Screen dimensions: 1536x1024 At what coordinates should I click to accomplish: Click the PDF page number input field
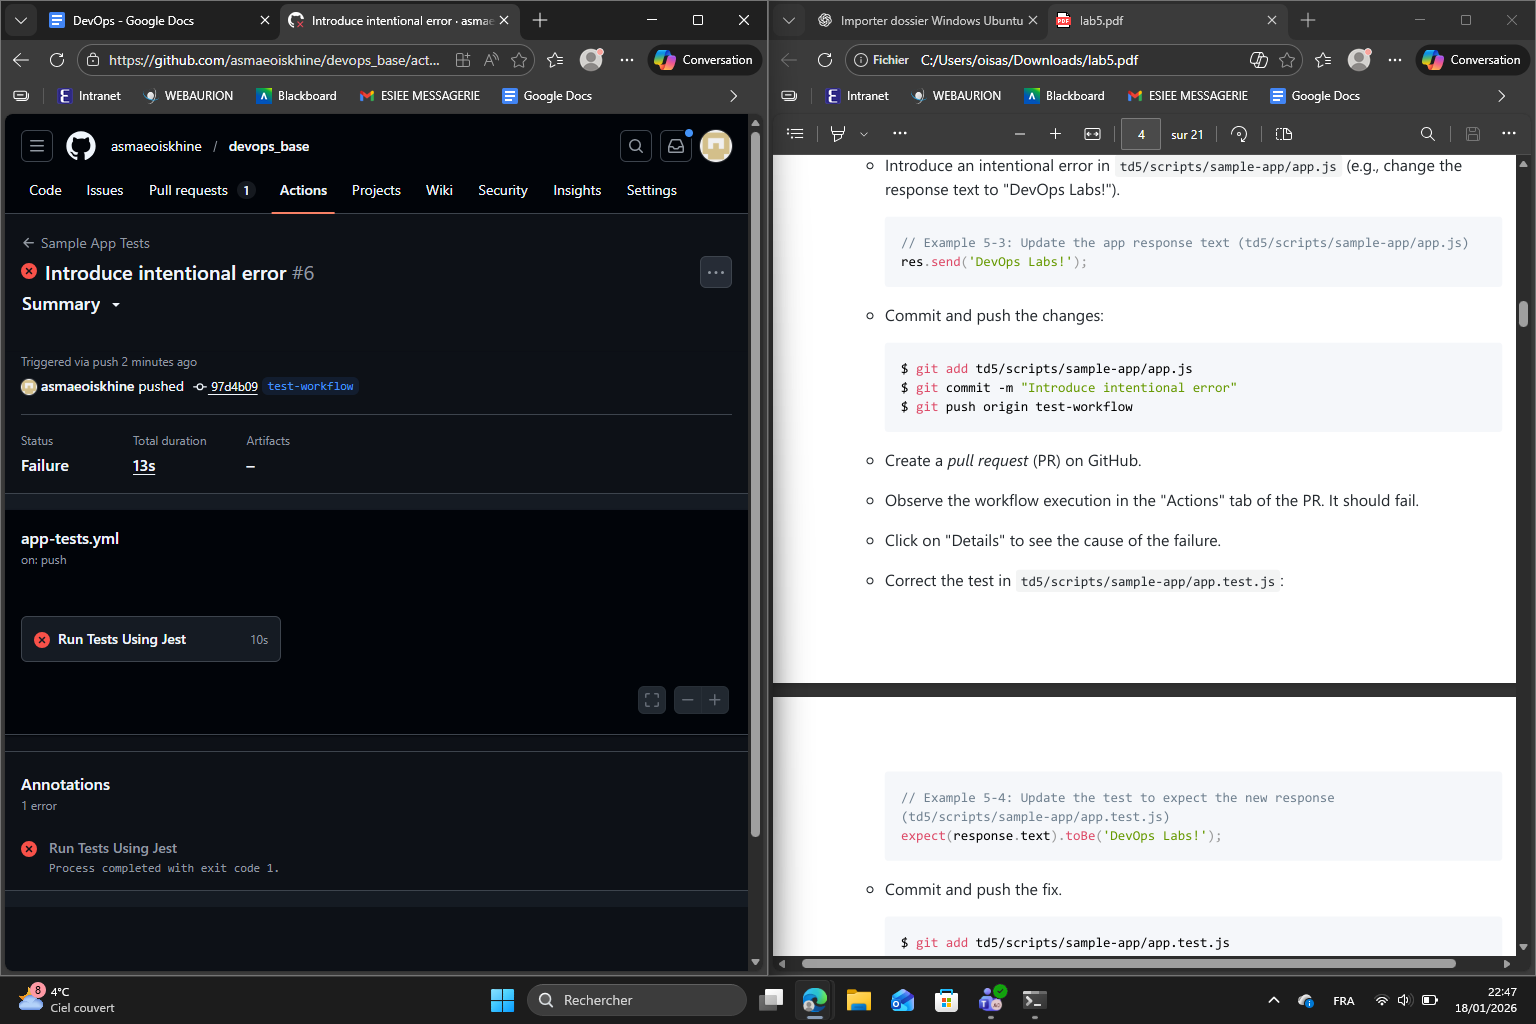1140,133
